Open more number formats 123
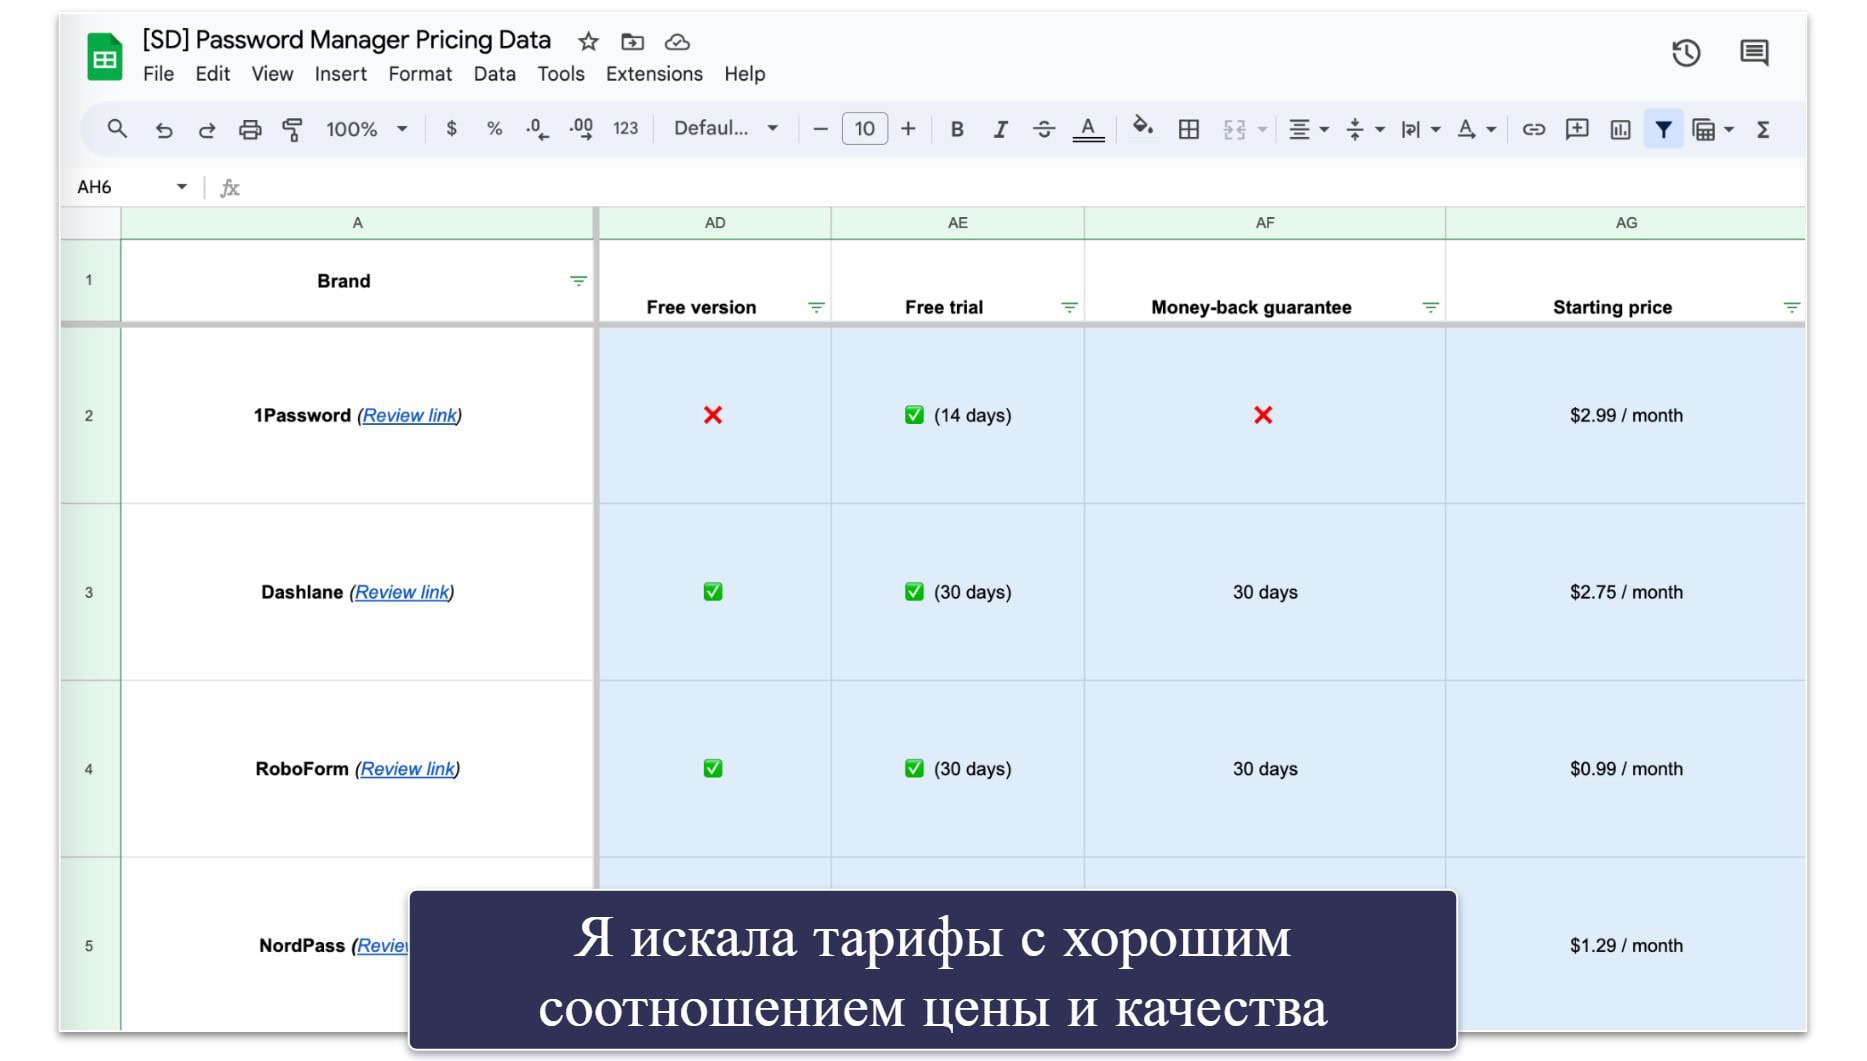This screenshot has width=1867, height=1061. [626, 129]
